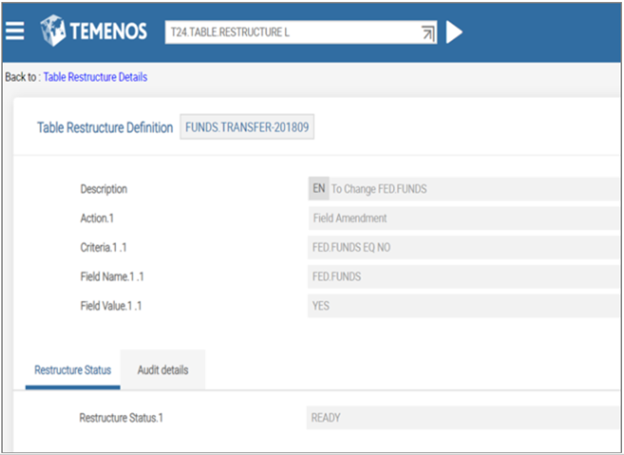
Task: Open the hamburger main menu
Action: pos(14,31)
